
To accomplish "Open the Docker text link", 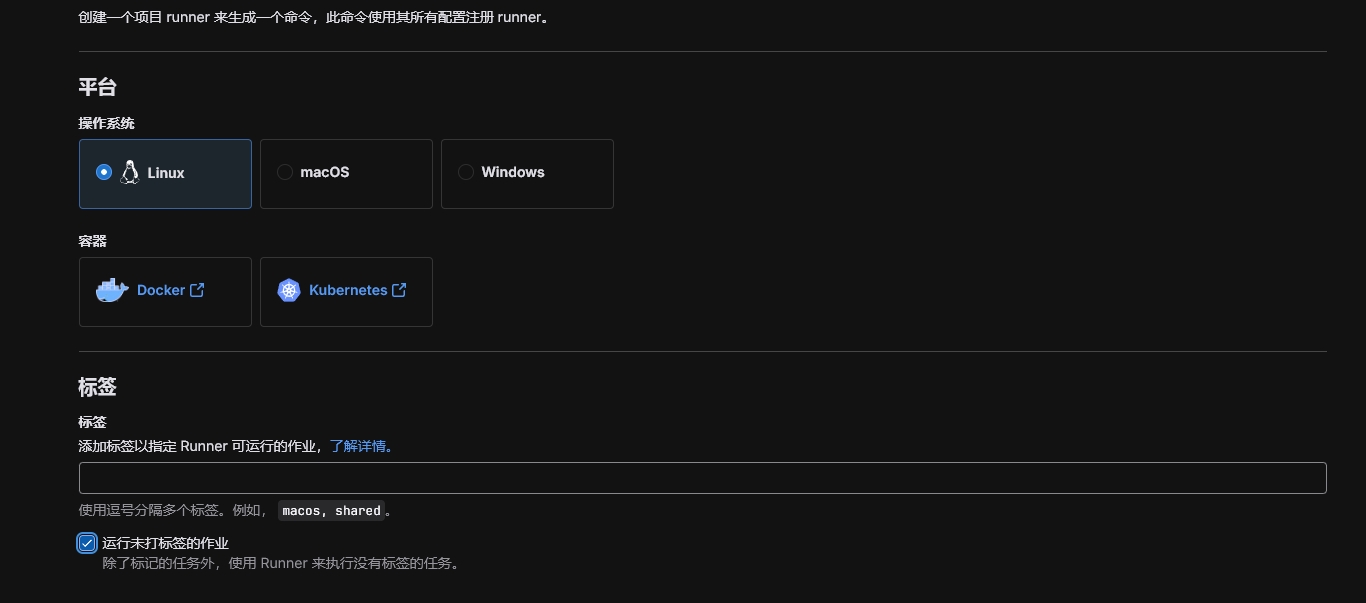I will pos(161,290).
